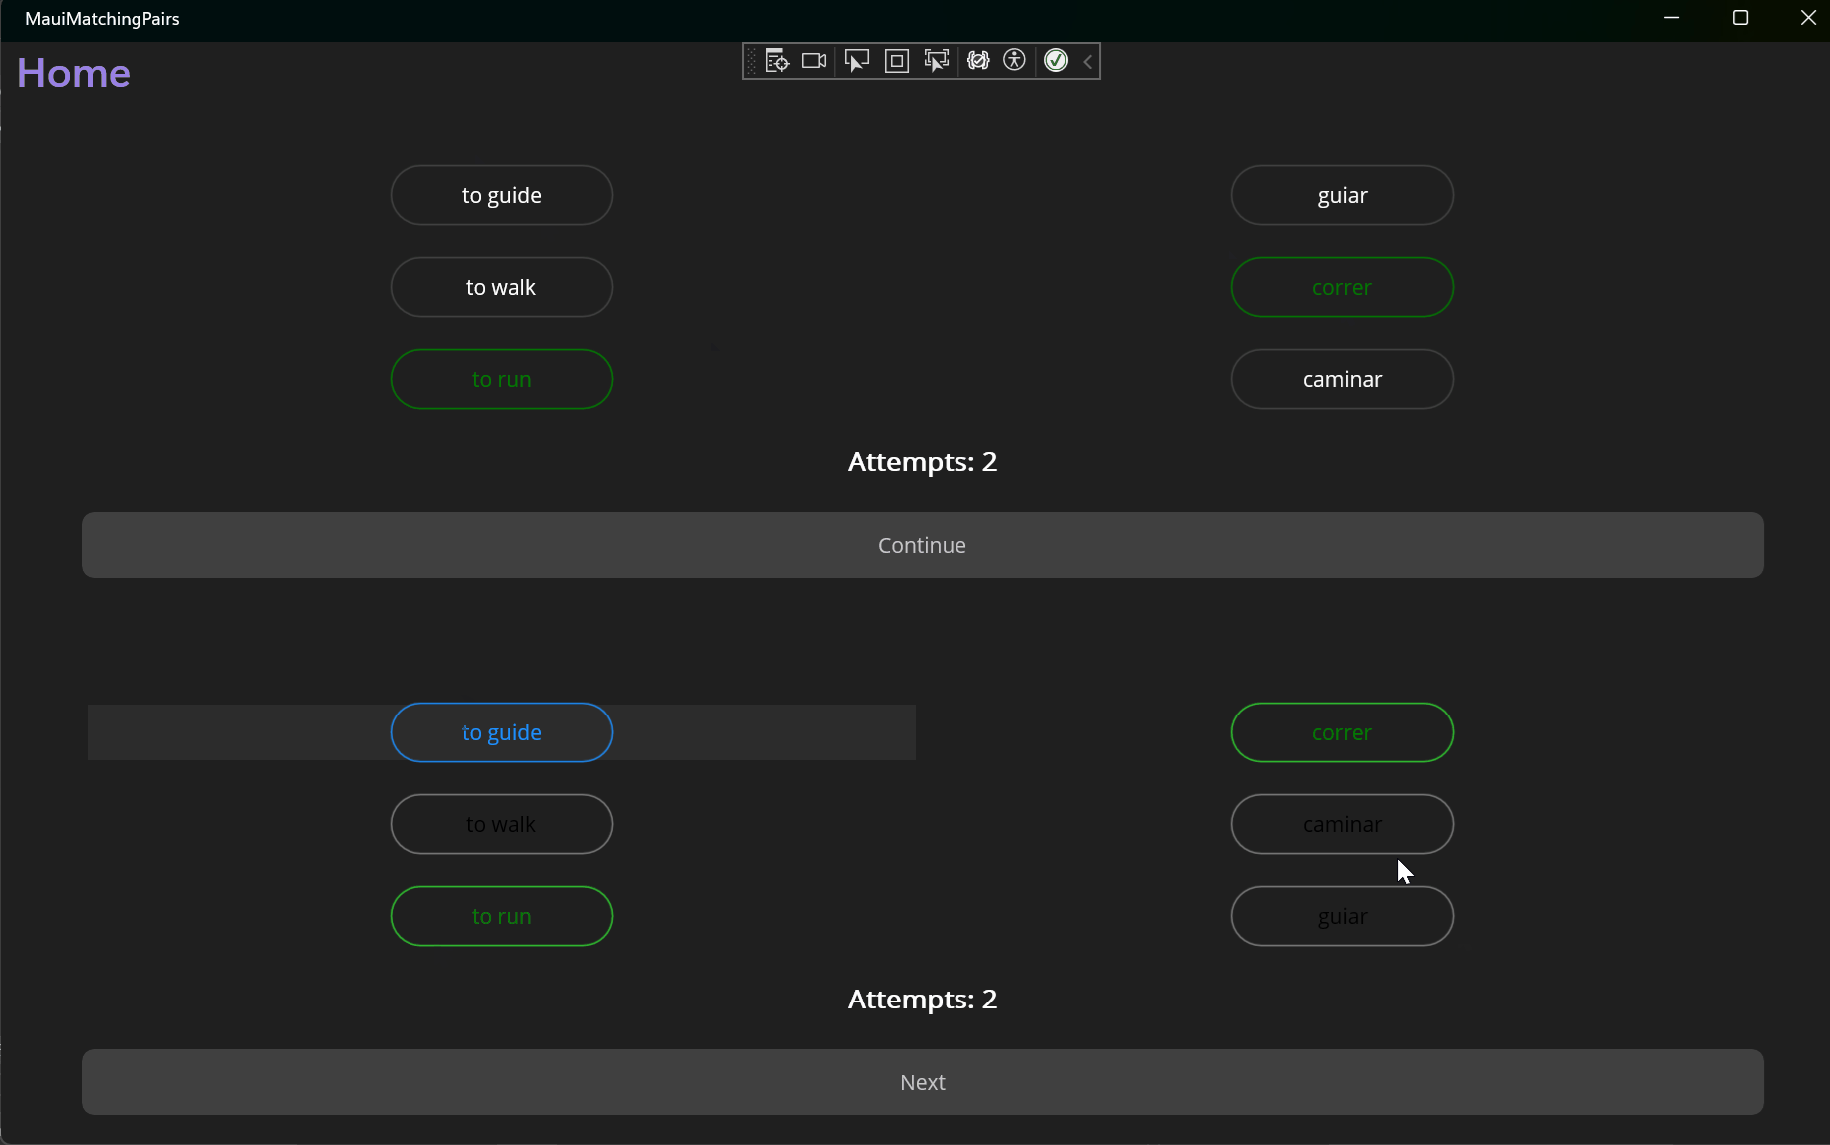
Task: Click the toolbar drag handle dots
Action: coord(751,60)
